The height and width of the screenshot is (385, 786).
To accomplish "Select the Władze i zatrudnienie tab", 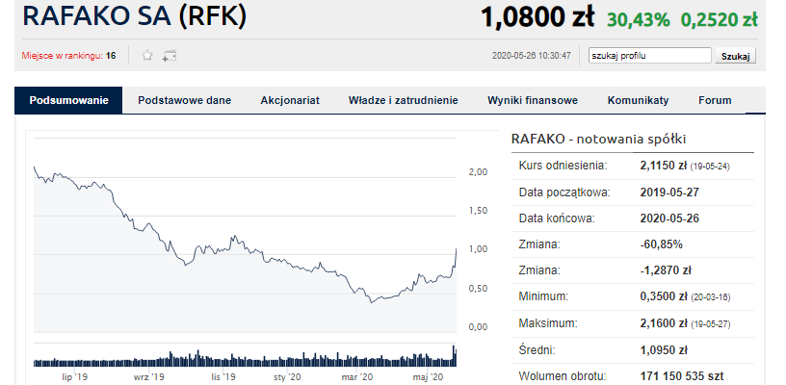I will pyautogui.click(x=403, y=100).
